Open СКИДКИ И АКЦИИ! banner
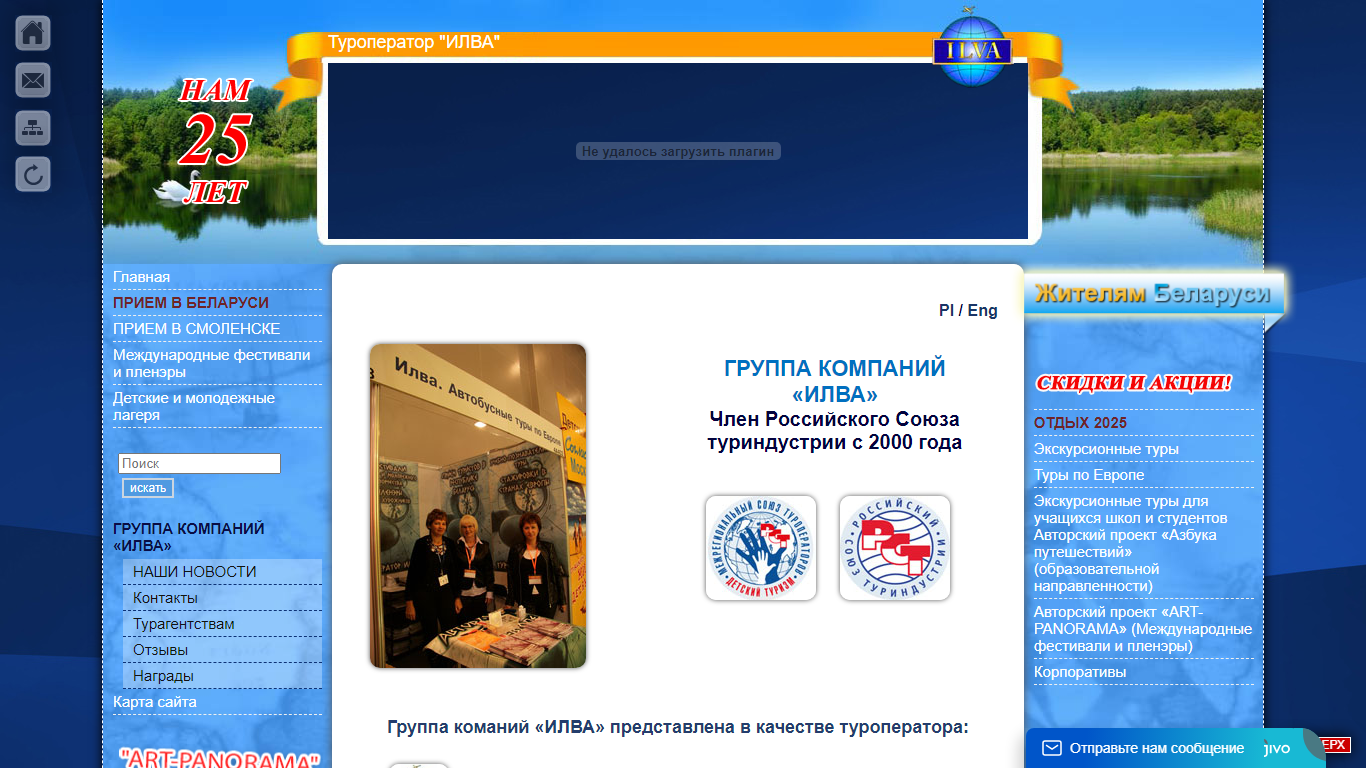1366x768 pixels. point(1133,383)
